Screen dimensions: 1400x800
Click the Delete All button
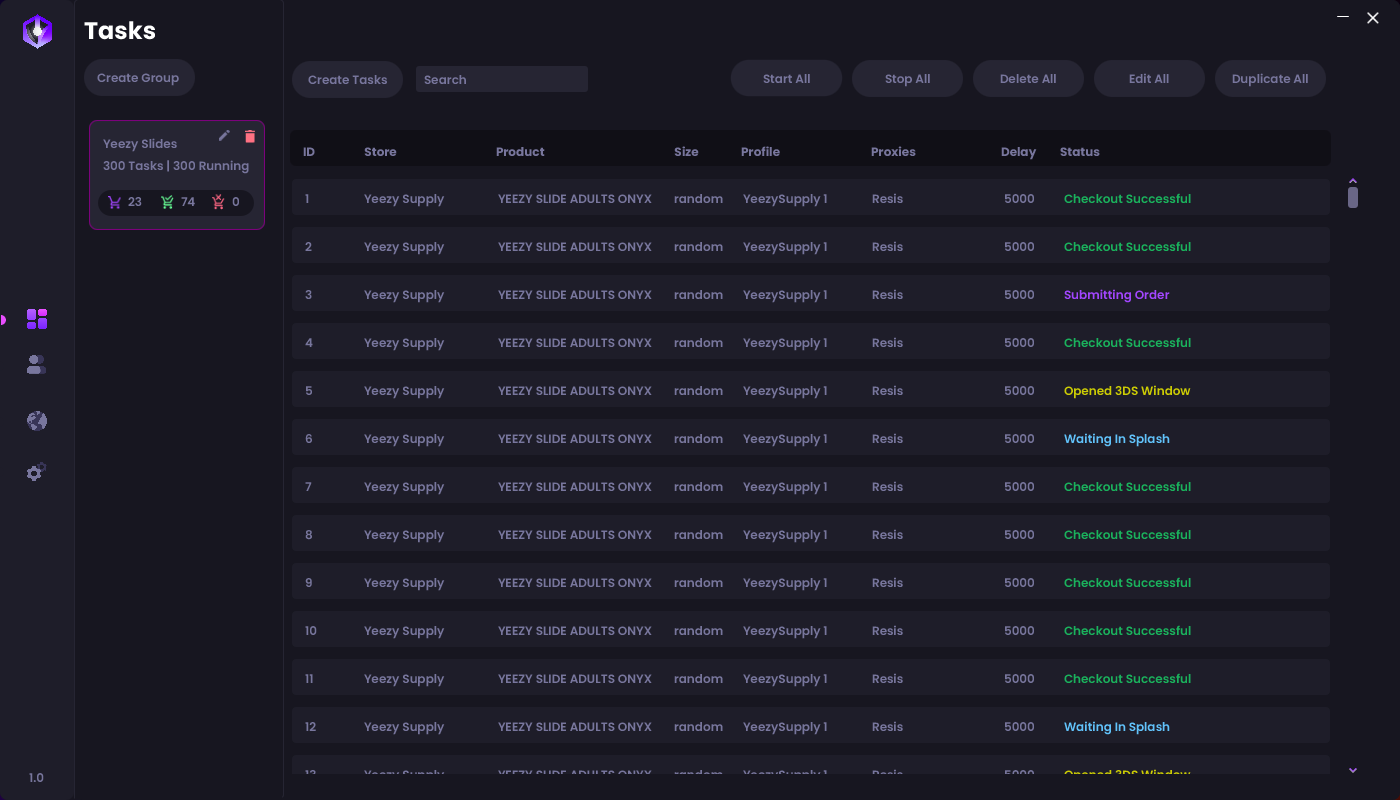(x=1028, y=79)
